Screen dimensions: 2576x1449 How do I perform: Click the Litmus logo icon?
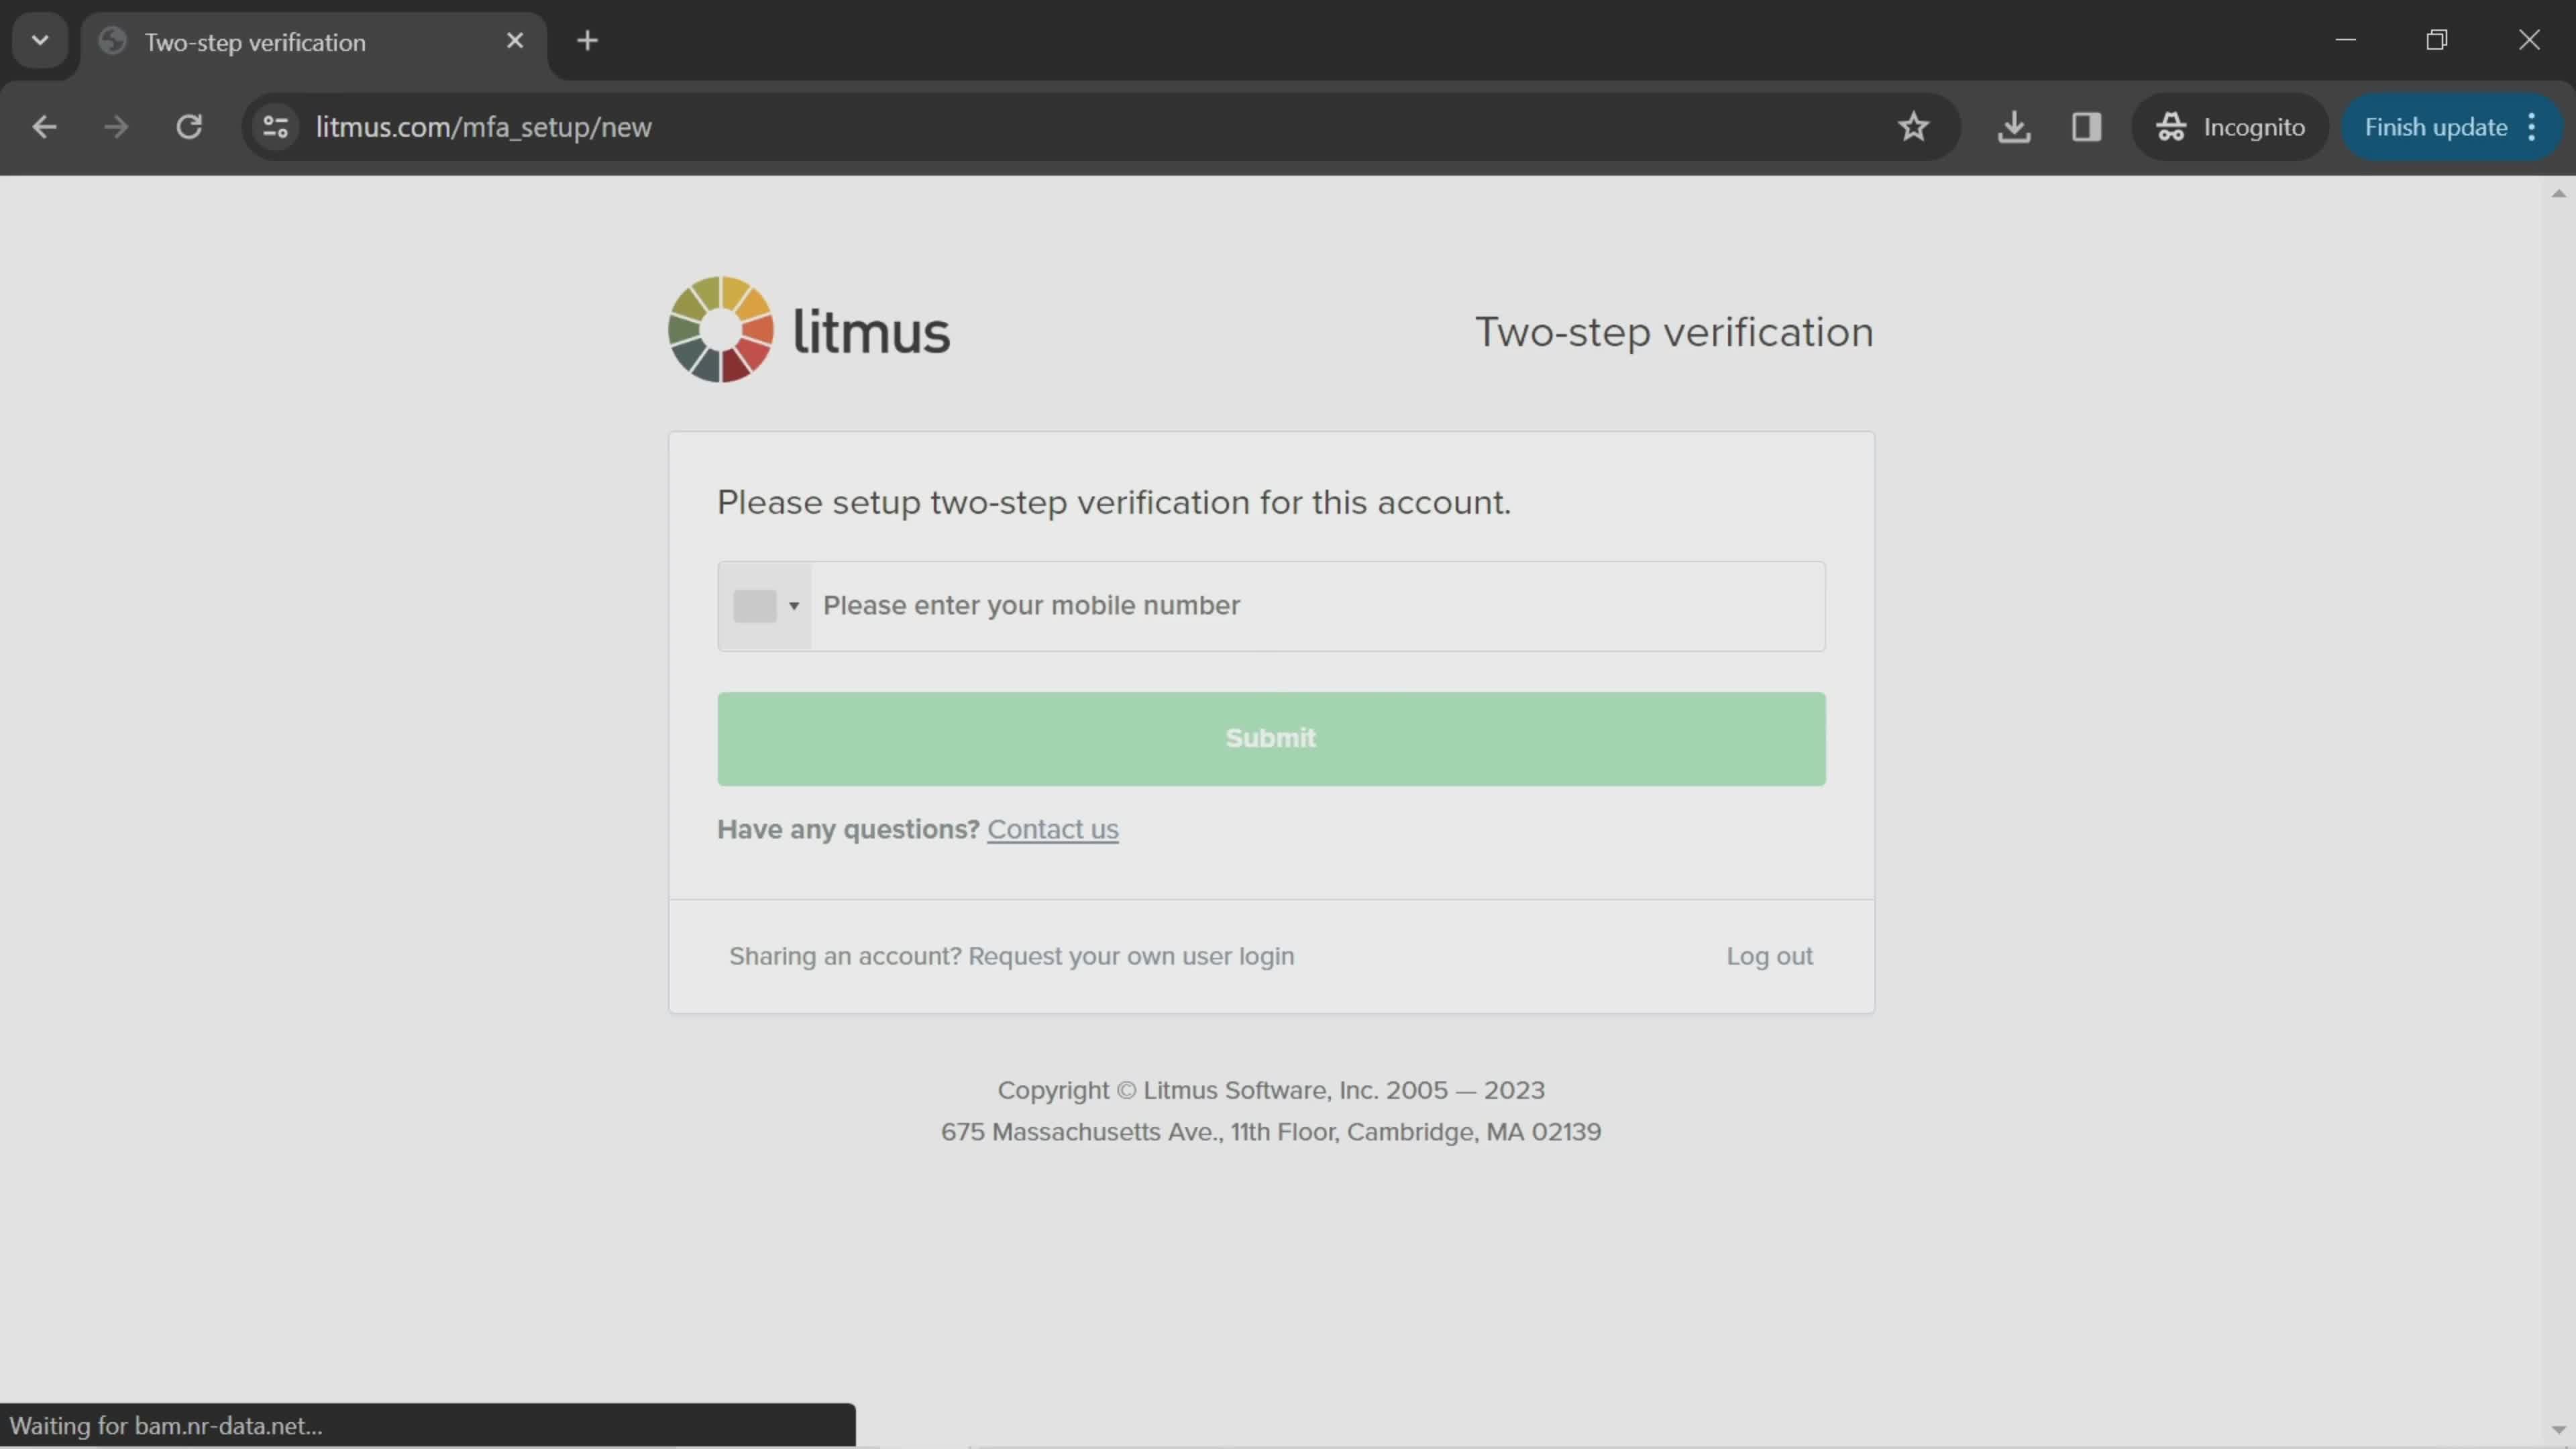pos(722,329)
